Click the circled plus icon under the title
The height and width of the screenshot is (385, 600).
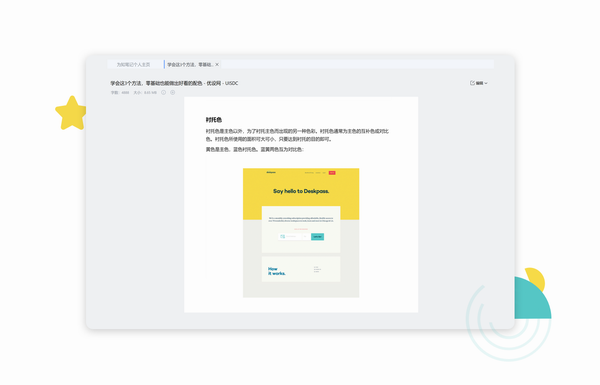173,92
